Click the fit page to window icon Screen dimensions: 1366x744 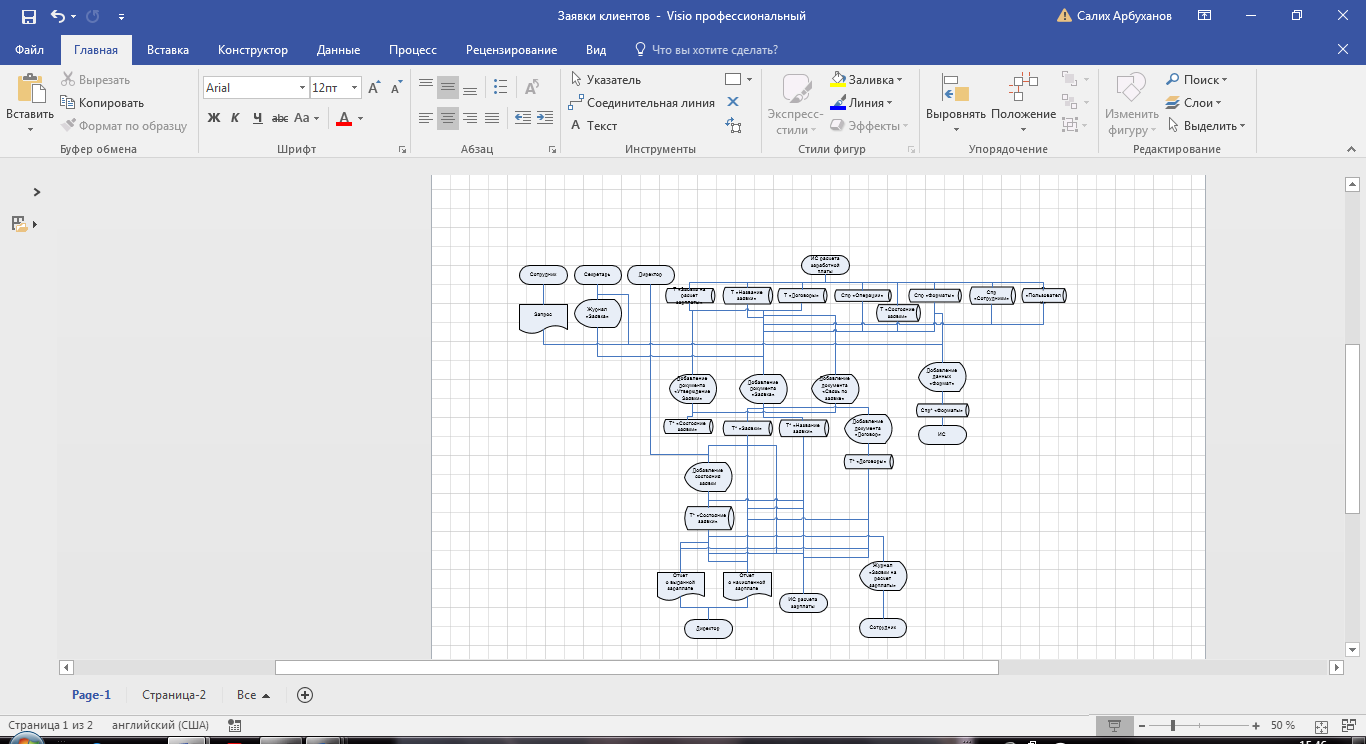(x=1321, y=726)
